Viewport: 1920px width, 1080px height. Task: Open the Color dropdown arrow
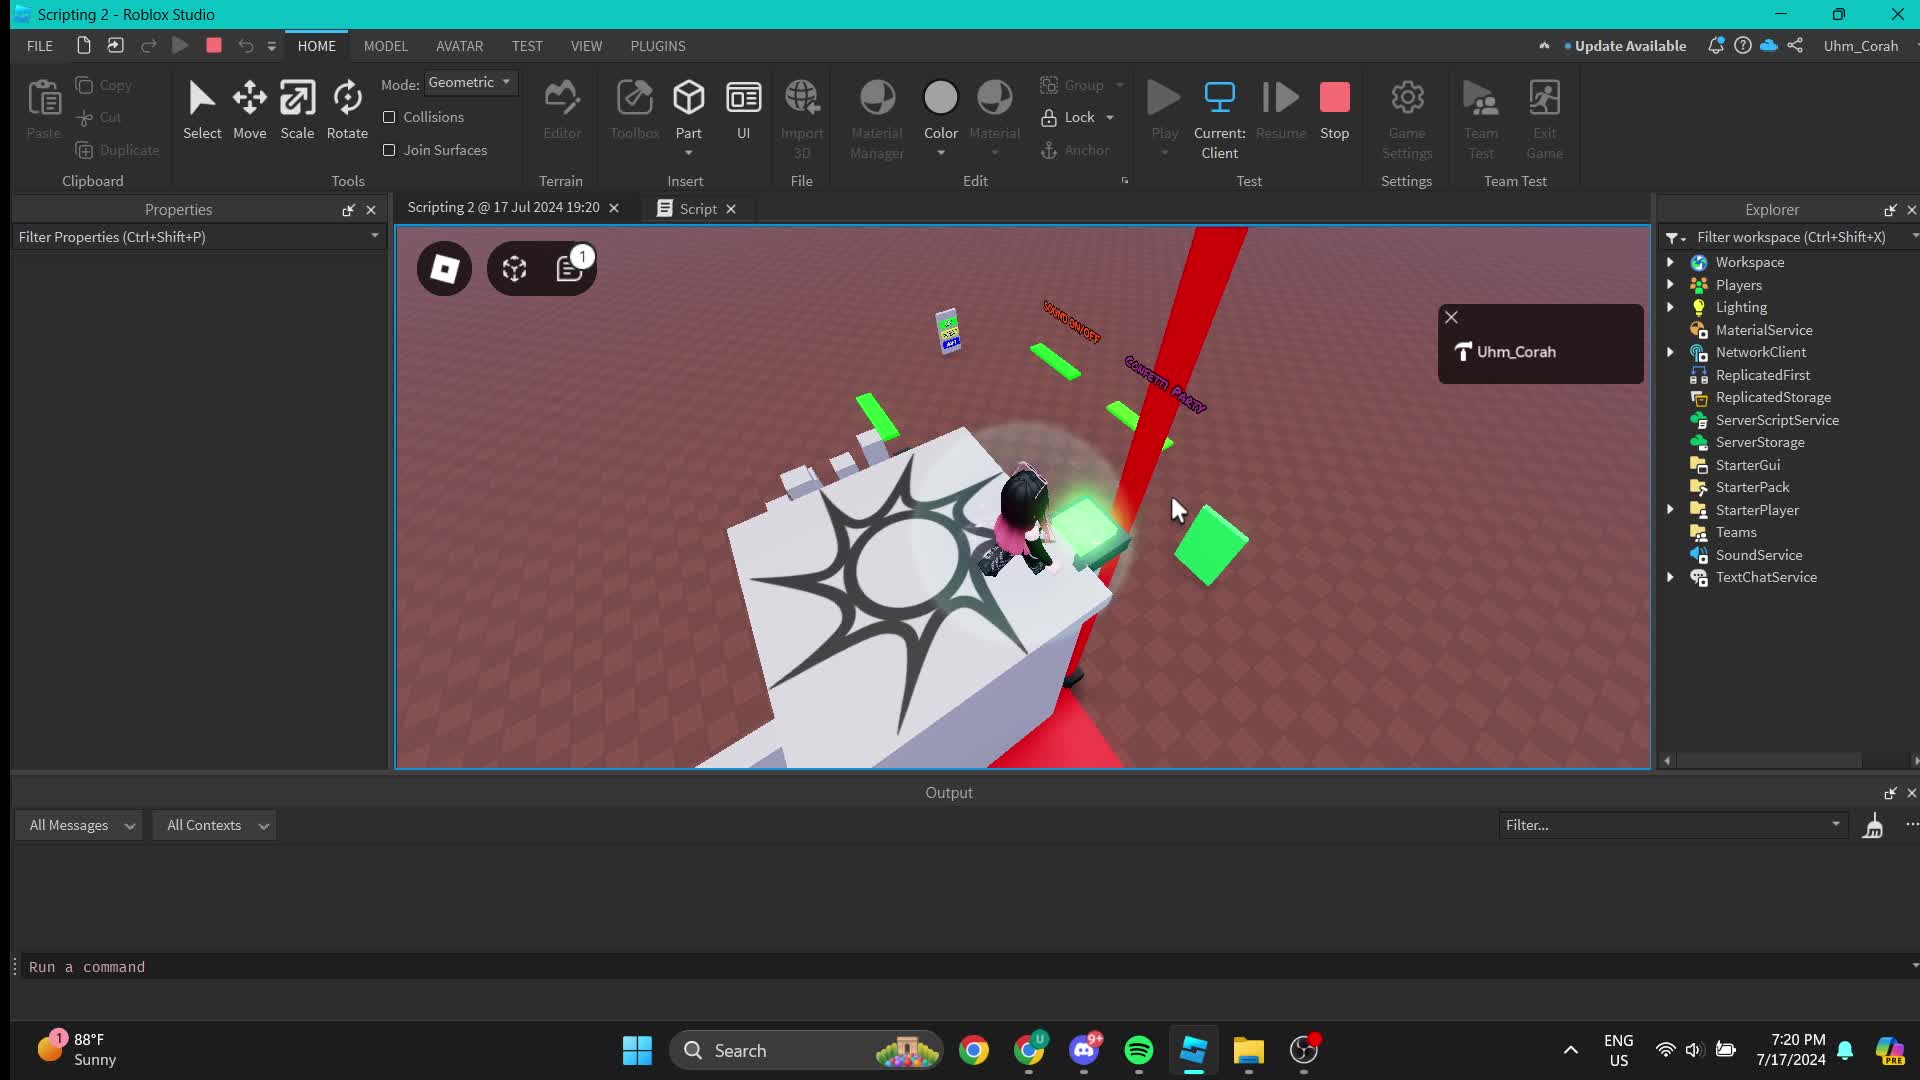click(x=940, y=154)
